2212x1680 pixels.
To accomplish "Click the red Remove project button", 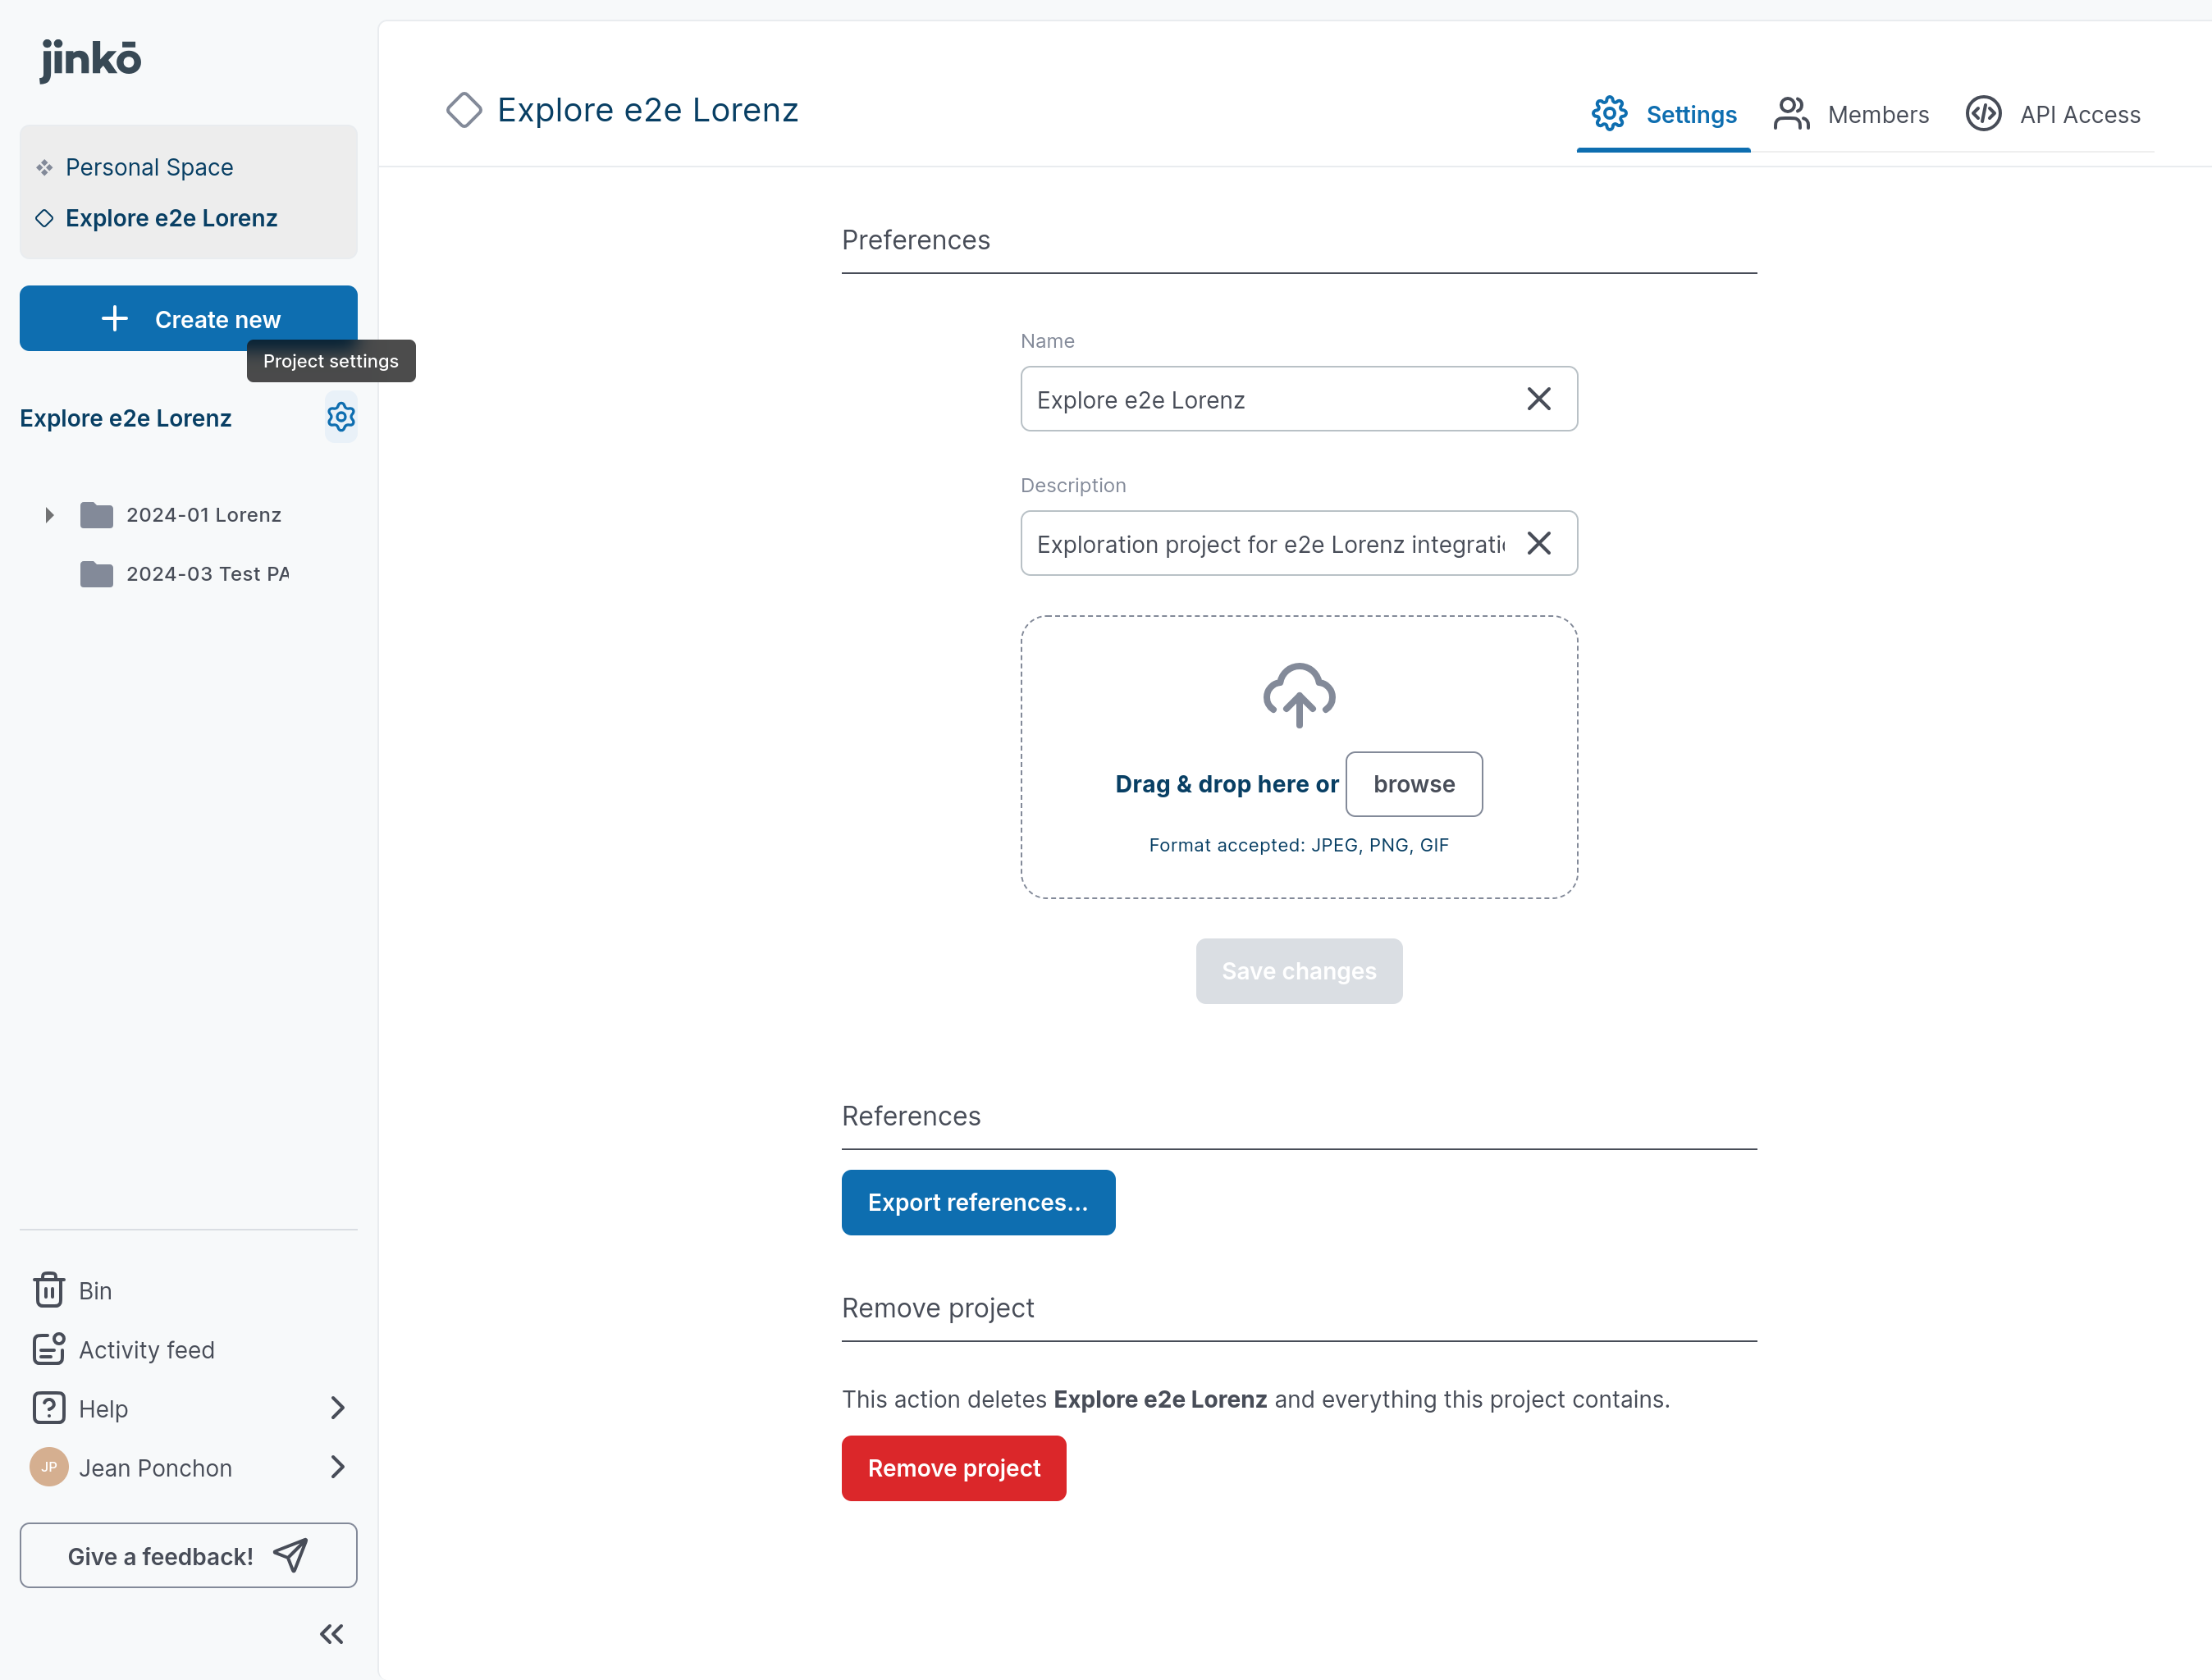I will (x=953, y=1467).
